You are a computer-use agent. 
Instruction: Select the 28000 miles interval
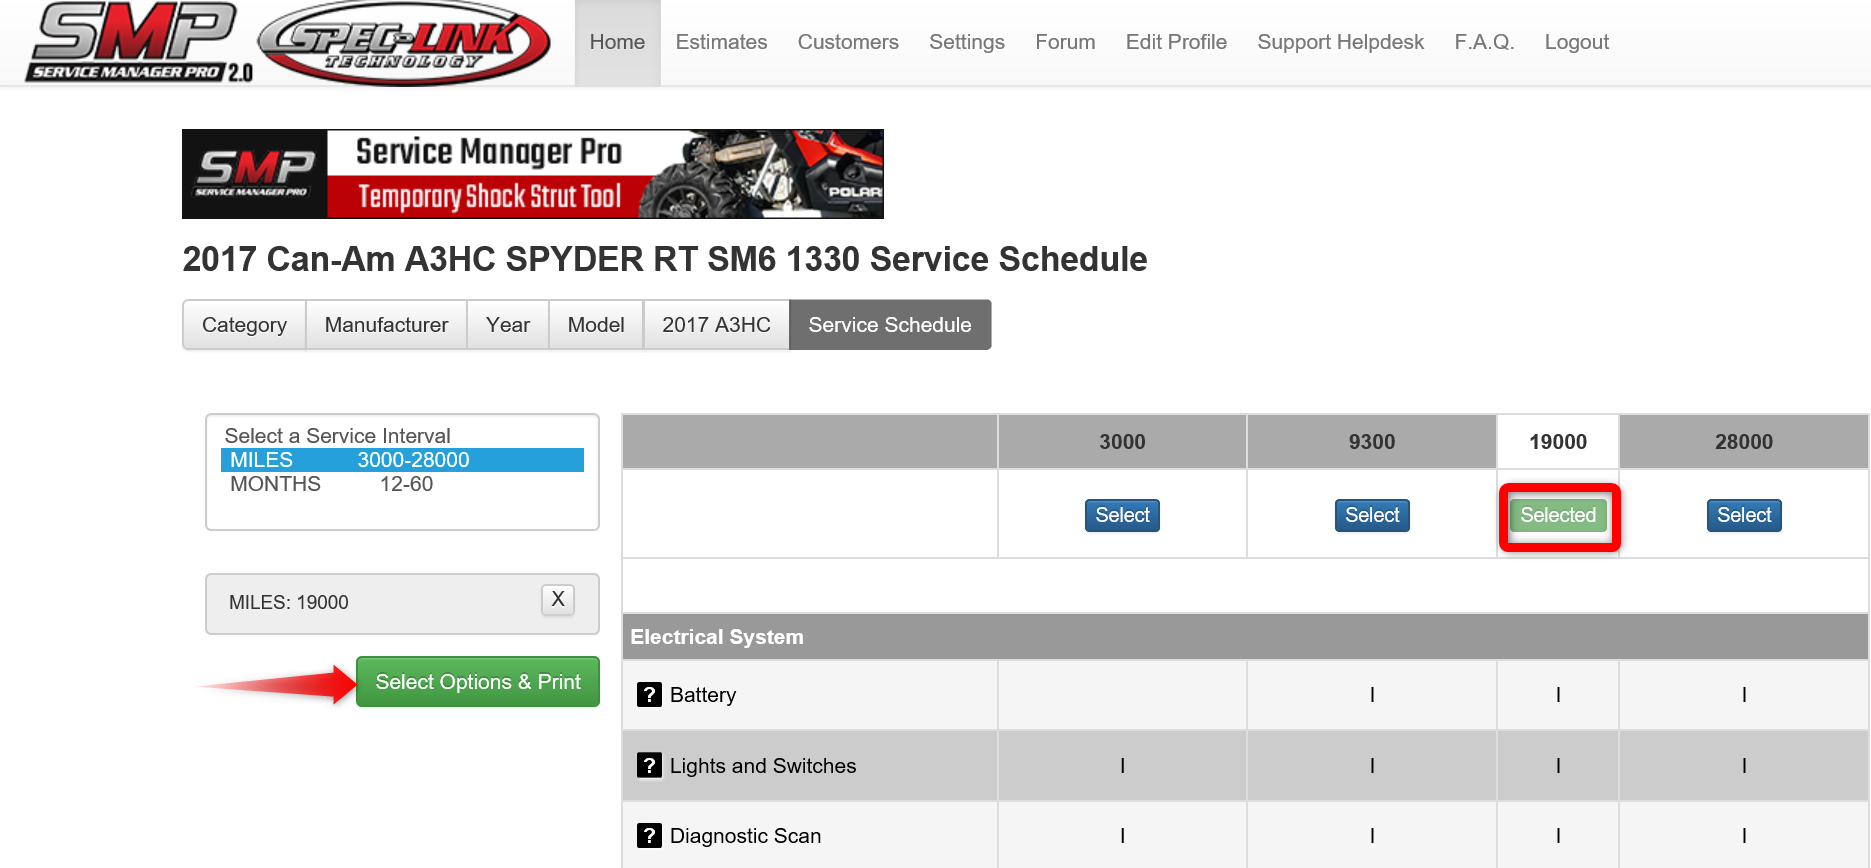coord(1744,515)
